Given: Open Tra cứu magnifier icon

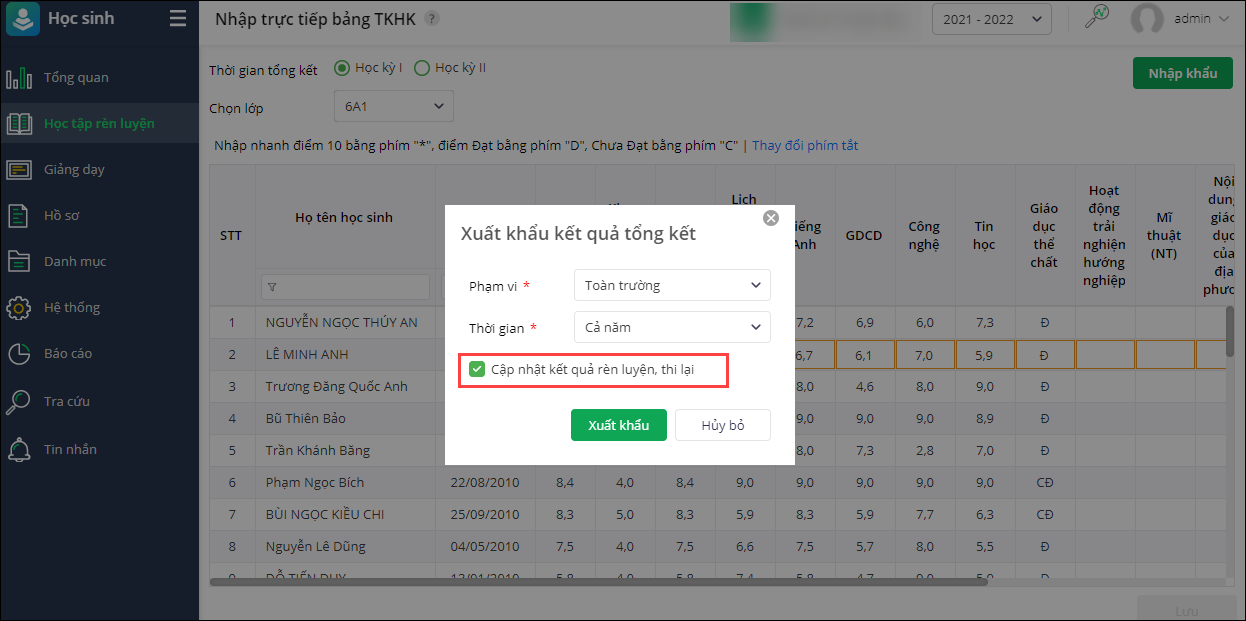Looking at the screenshot, I should [19, 402].
